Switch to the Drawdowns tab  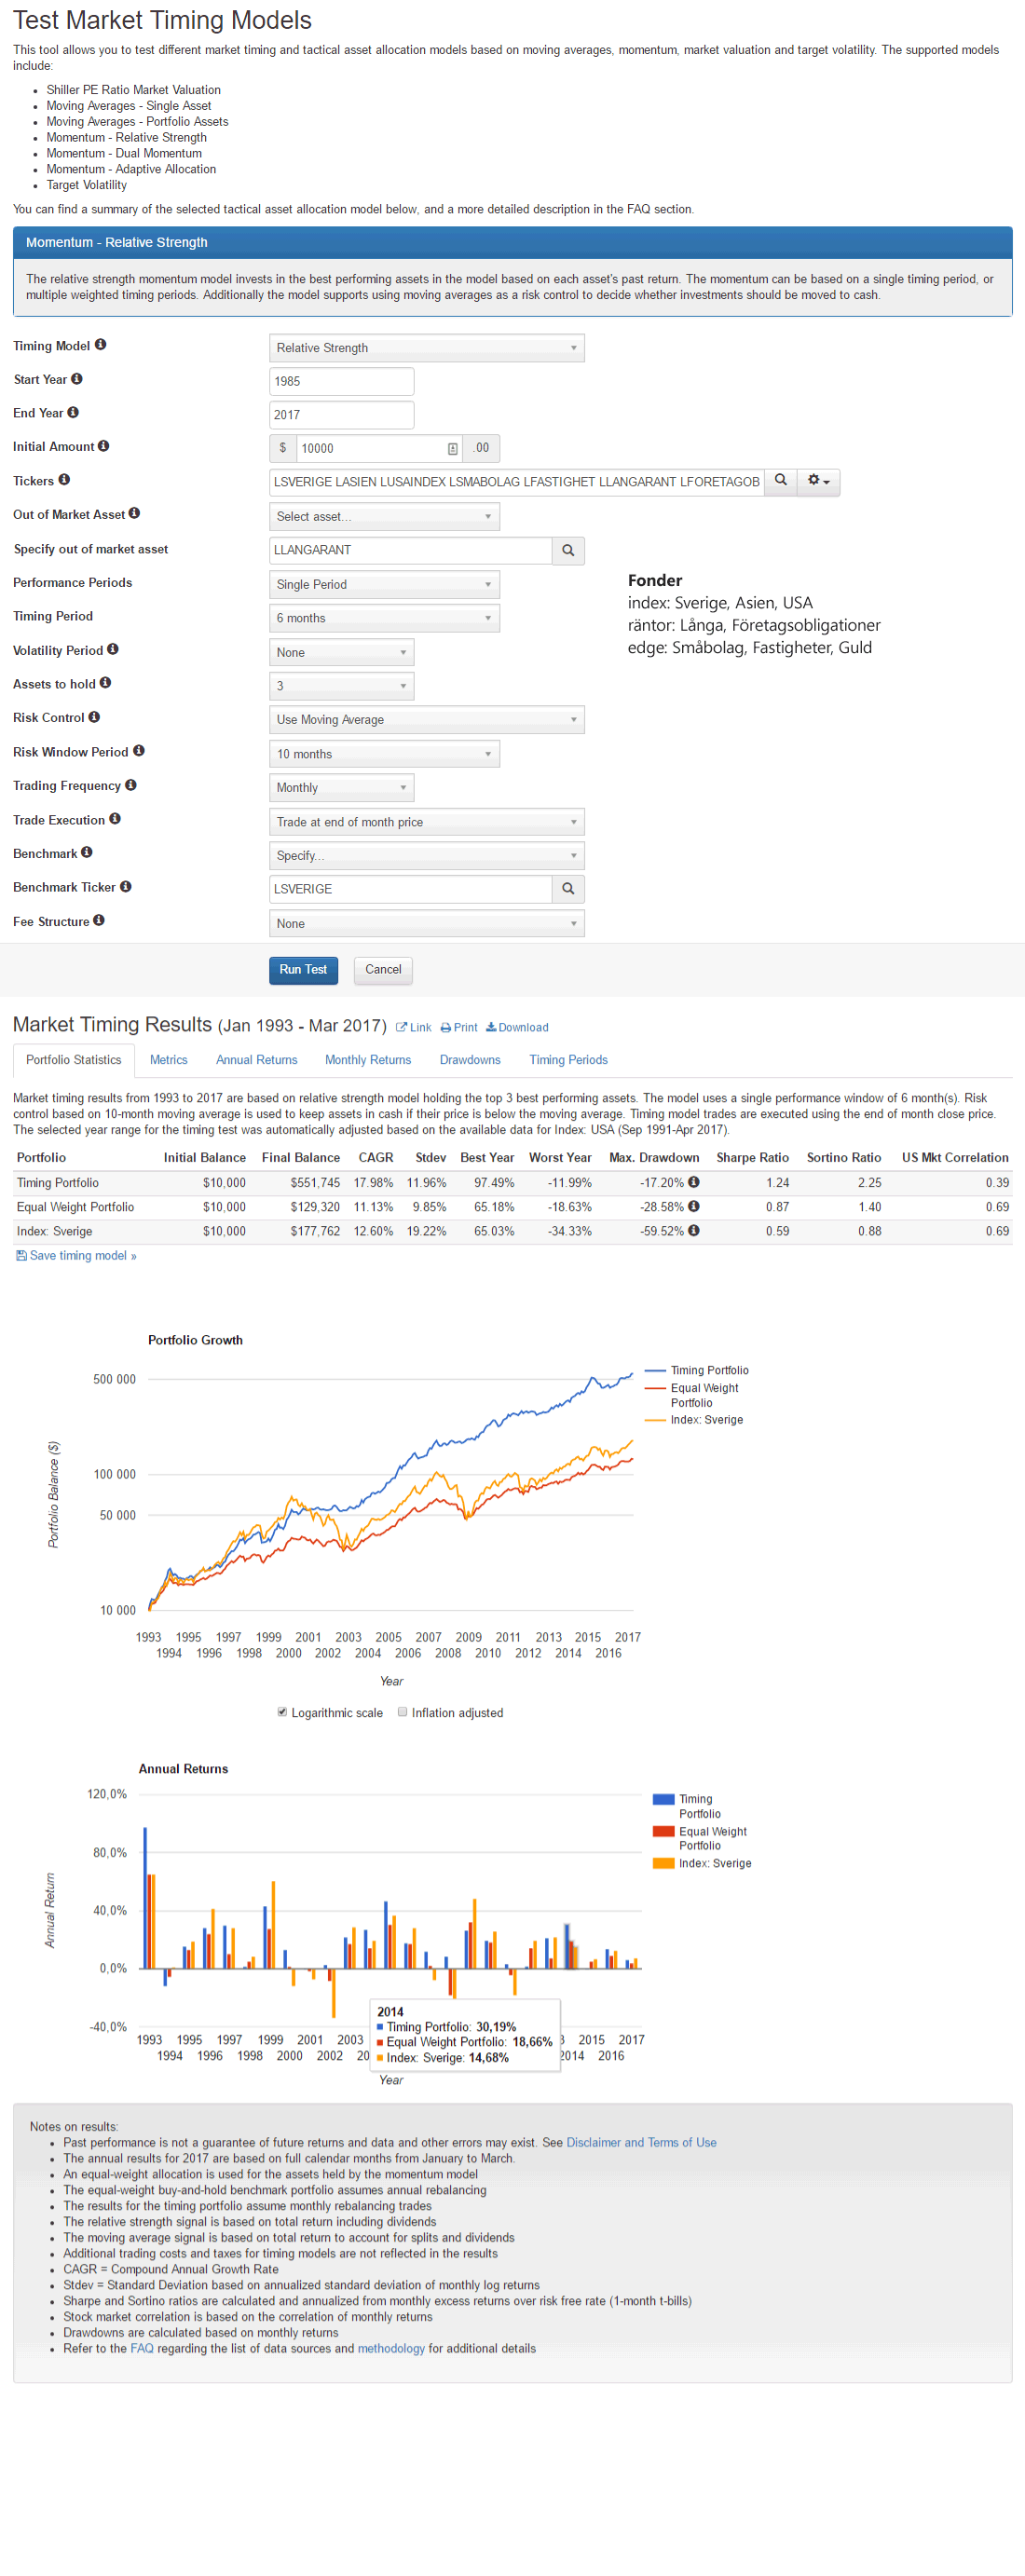(x=469, y=1060)
